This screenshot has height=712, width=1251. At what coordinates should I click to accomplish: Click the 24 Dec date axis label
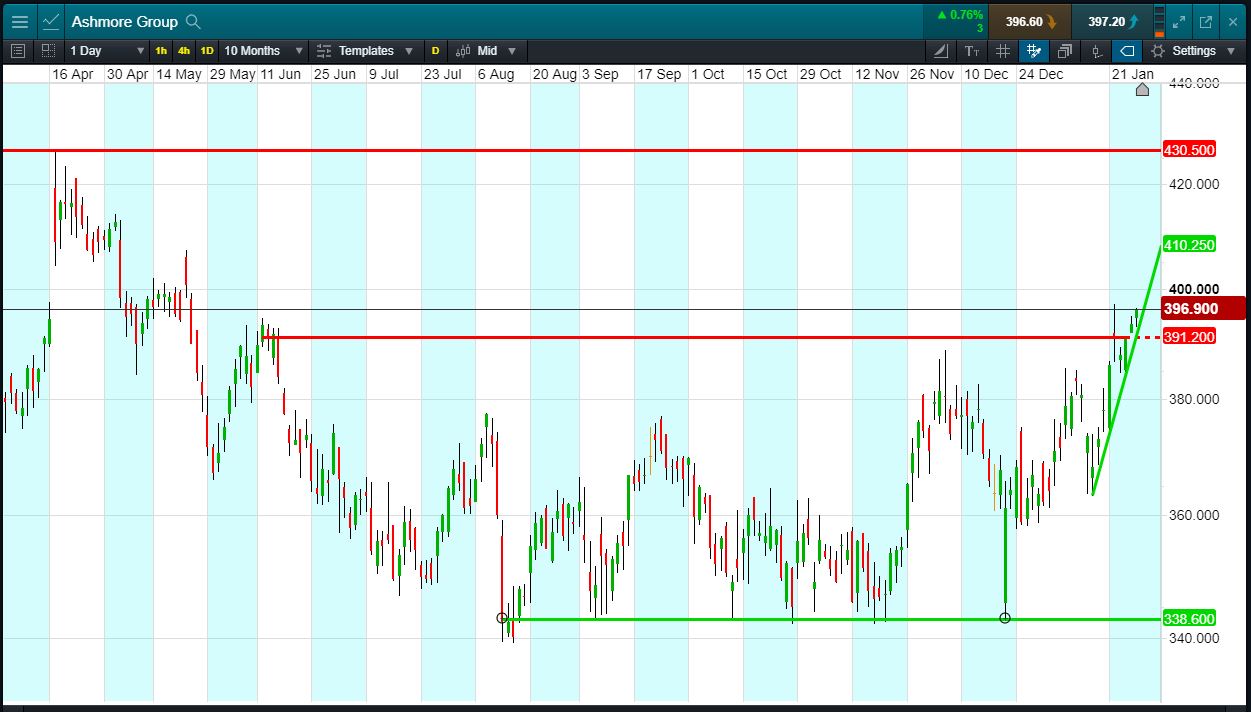[x=1041, y=74]
